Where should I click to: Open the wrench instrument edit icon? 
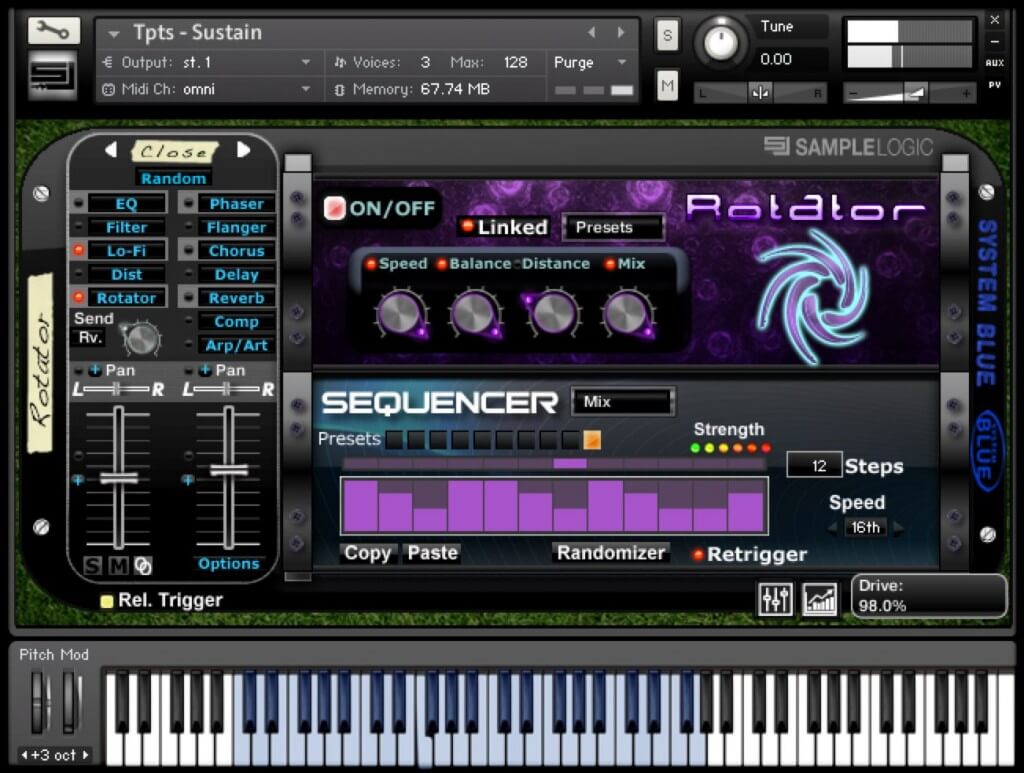pos(54,30)
